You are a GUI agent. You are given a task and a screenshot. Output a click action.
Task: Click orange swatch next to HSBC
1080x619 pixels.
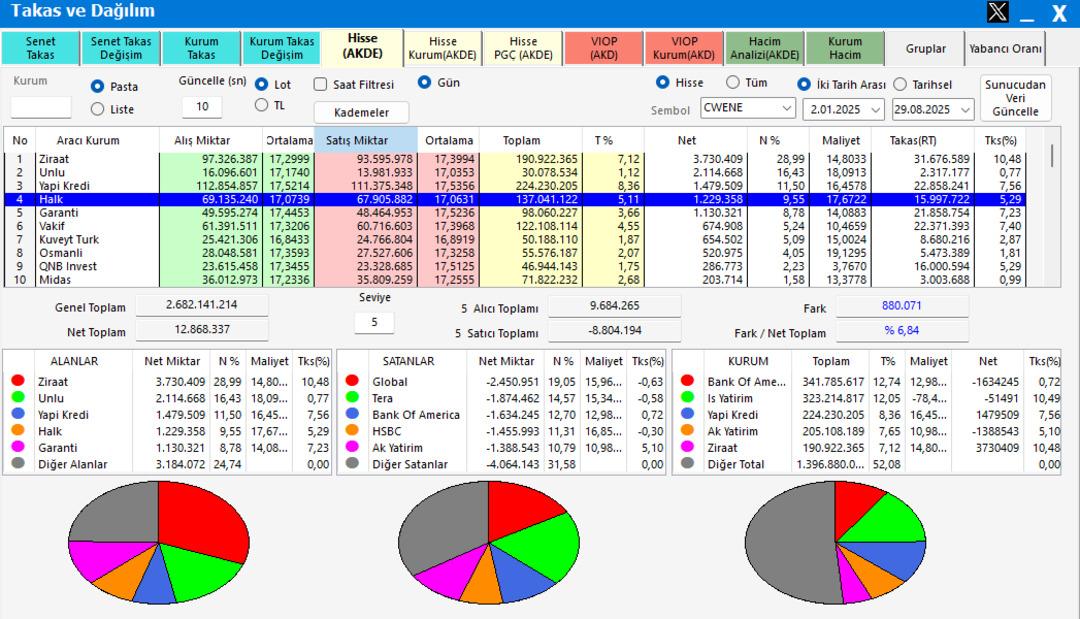pos(352,430)
